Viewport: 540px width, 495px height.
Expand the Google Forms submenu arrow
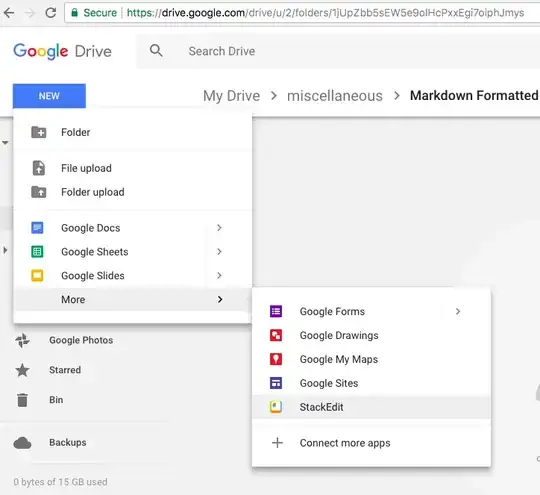point(458,311)
